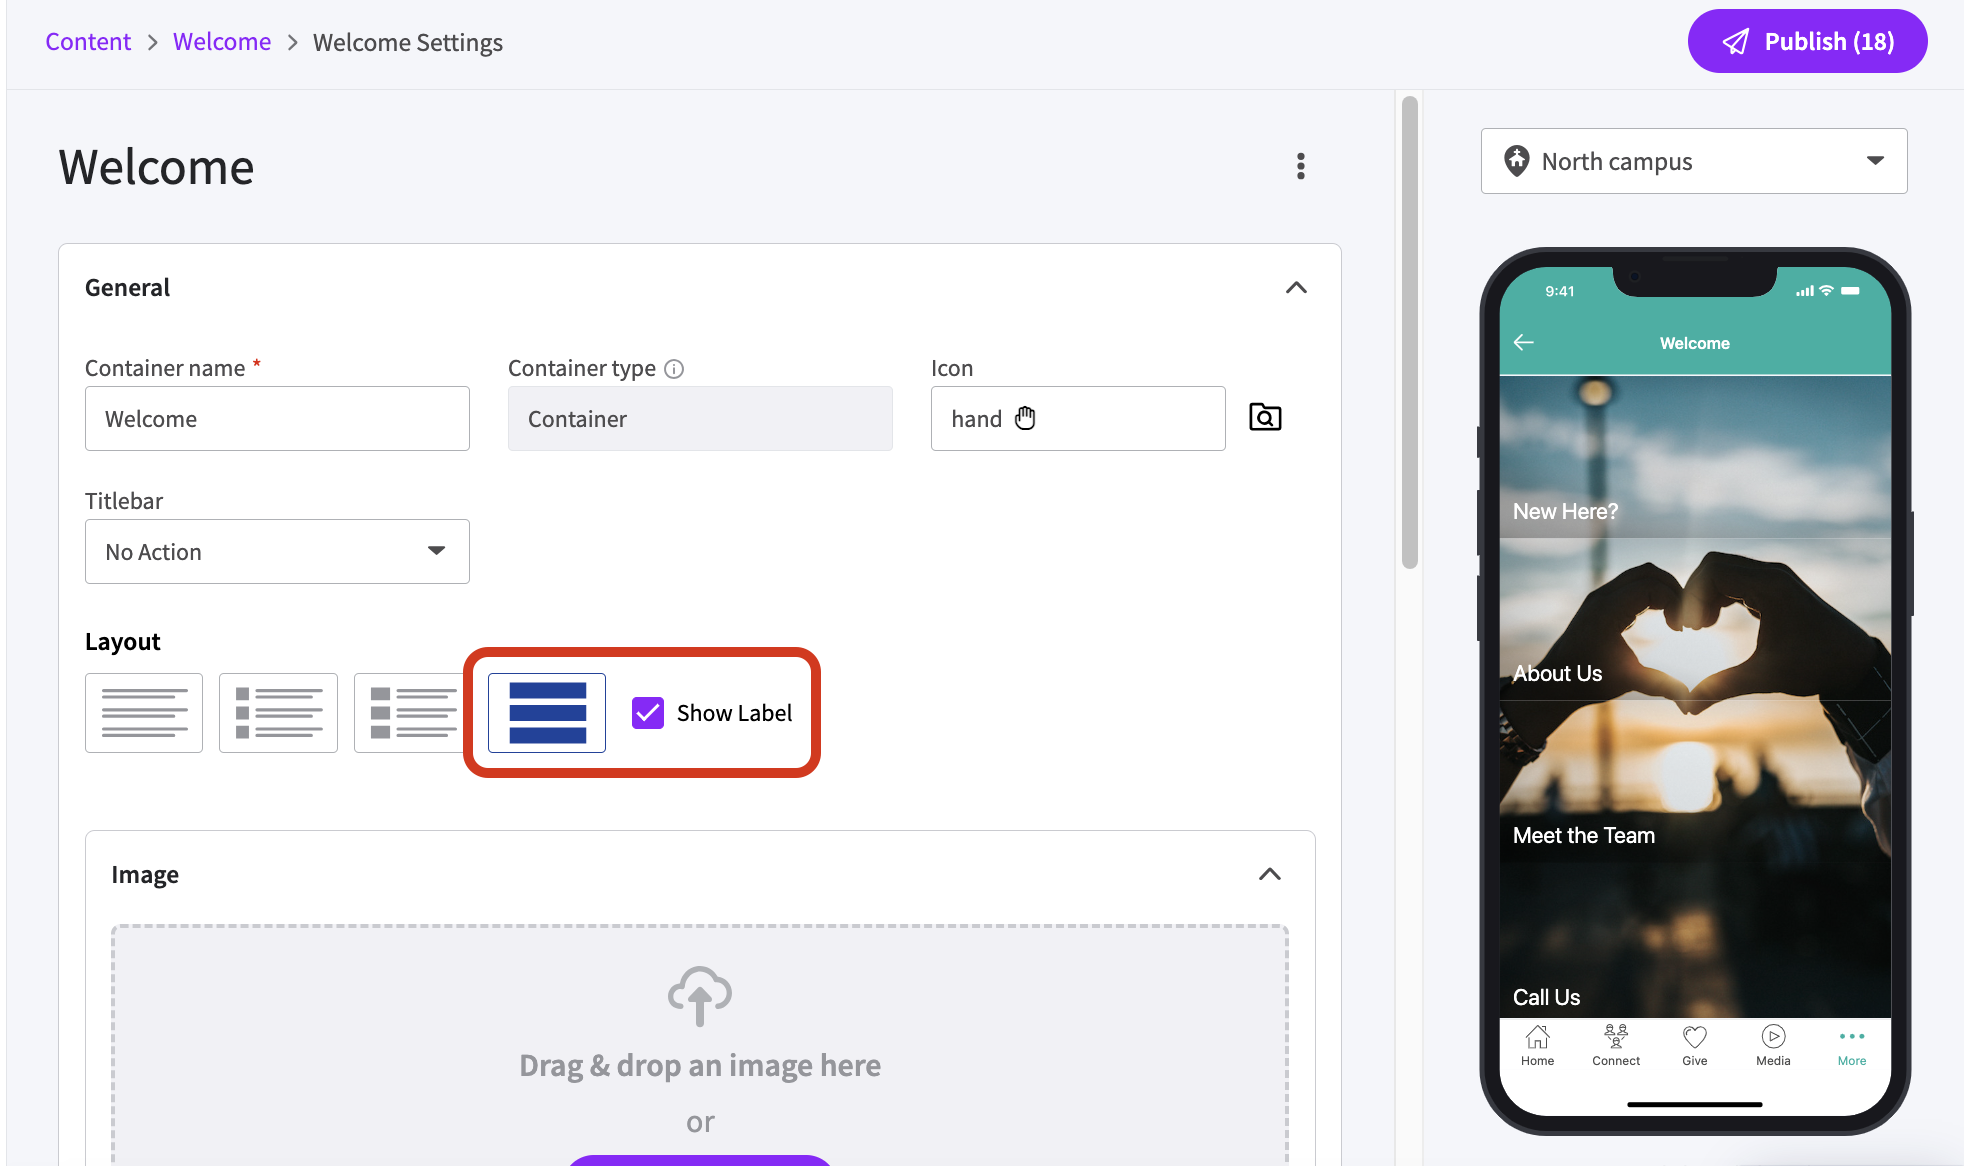Open the three-dot options menu beside Welcome
Screen dimensions: 1964x1166
tap(1300, 166)
